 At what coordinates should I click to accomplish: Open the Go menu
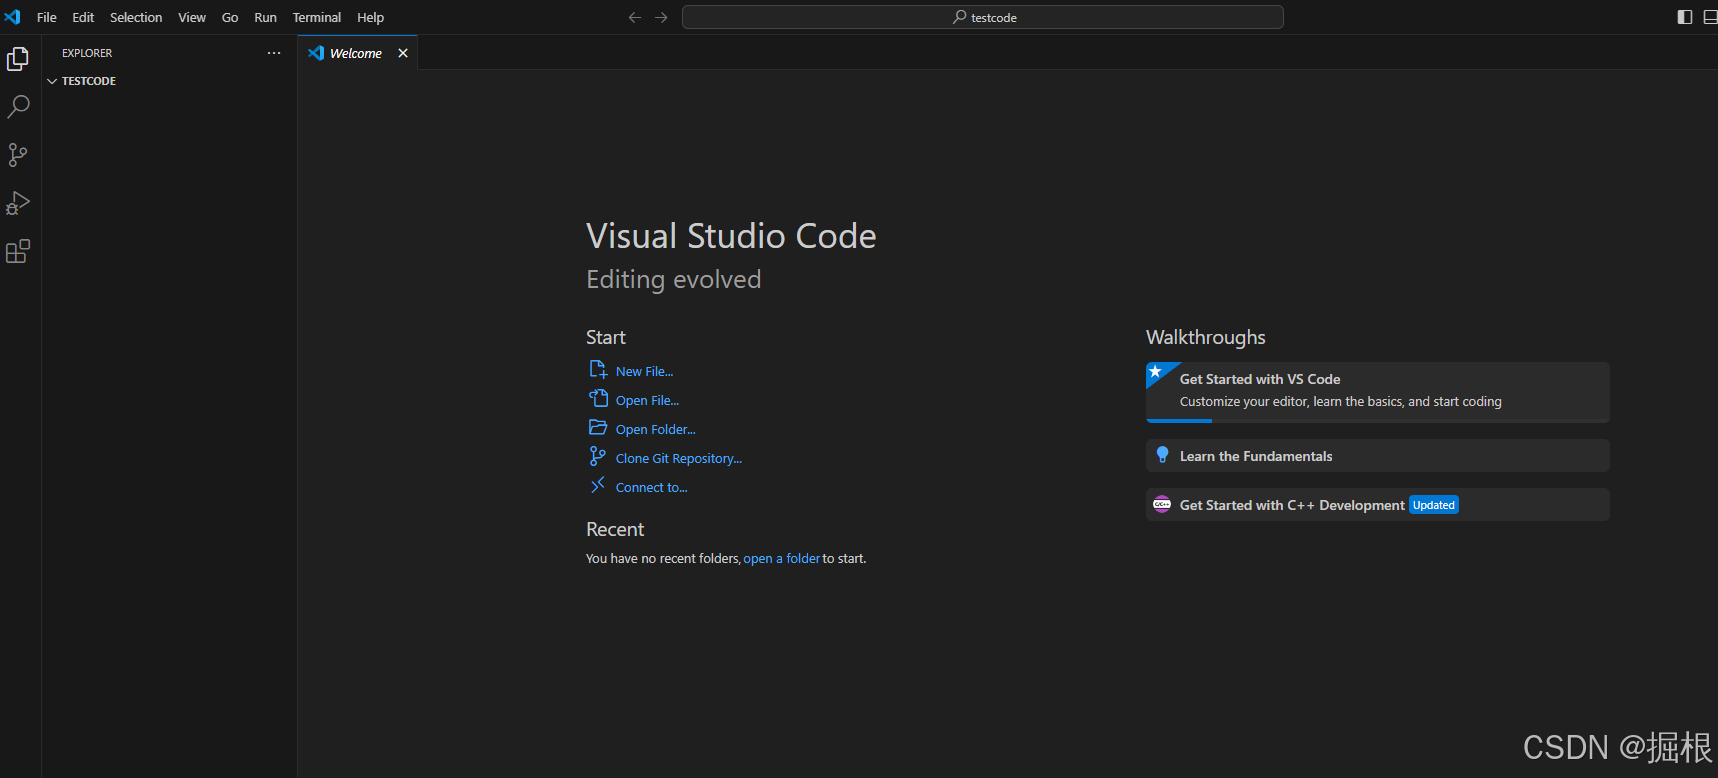pos(230,17)
